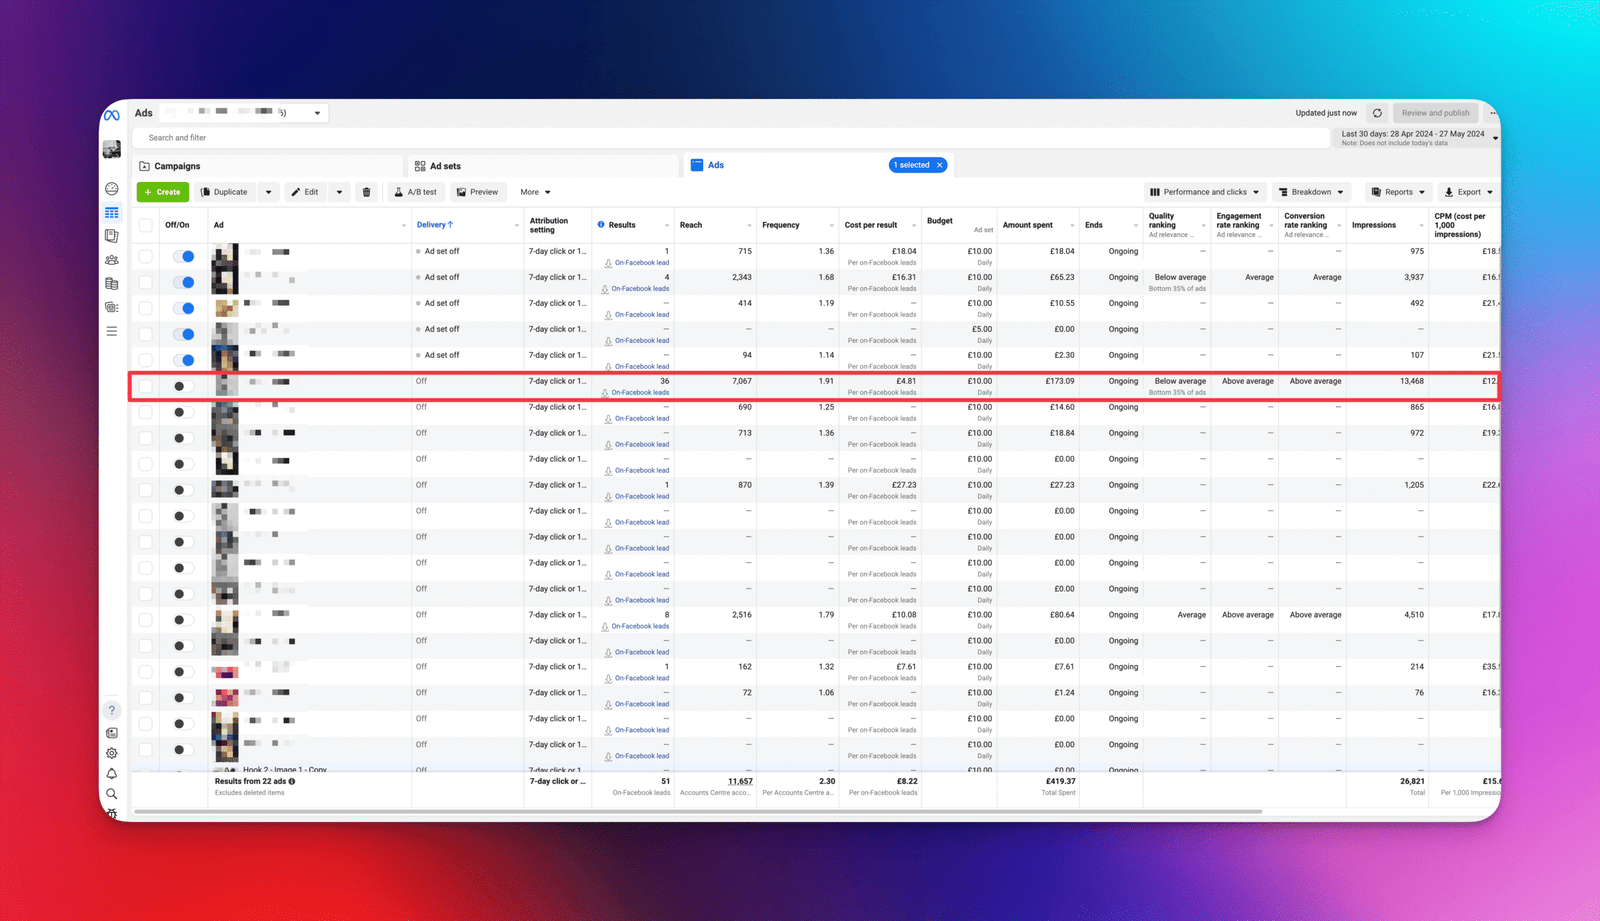Click the trash delete icon in toolbar
The height and width of the screenshot is (921, 1600).
[366, 192]
